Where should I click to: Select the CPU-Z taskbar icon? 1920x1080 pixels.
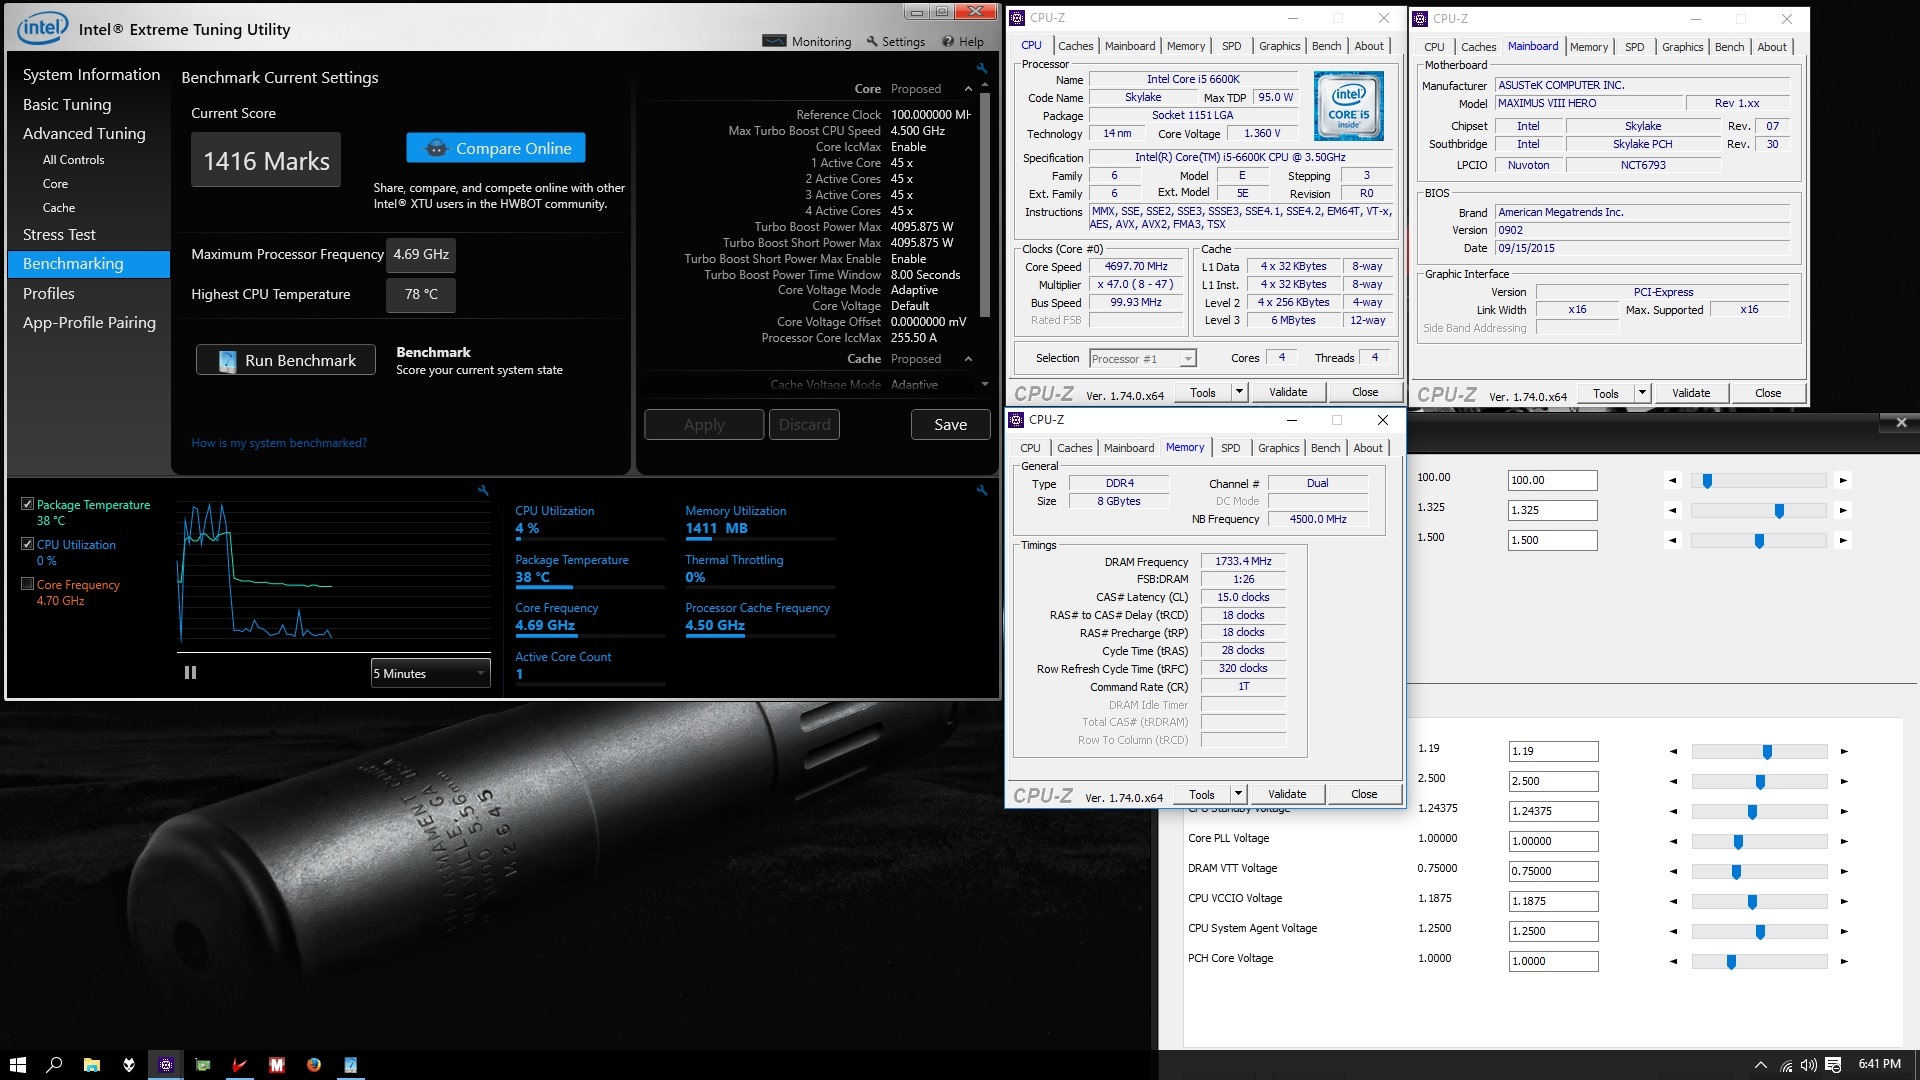pos(166,1065)
